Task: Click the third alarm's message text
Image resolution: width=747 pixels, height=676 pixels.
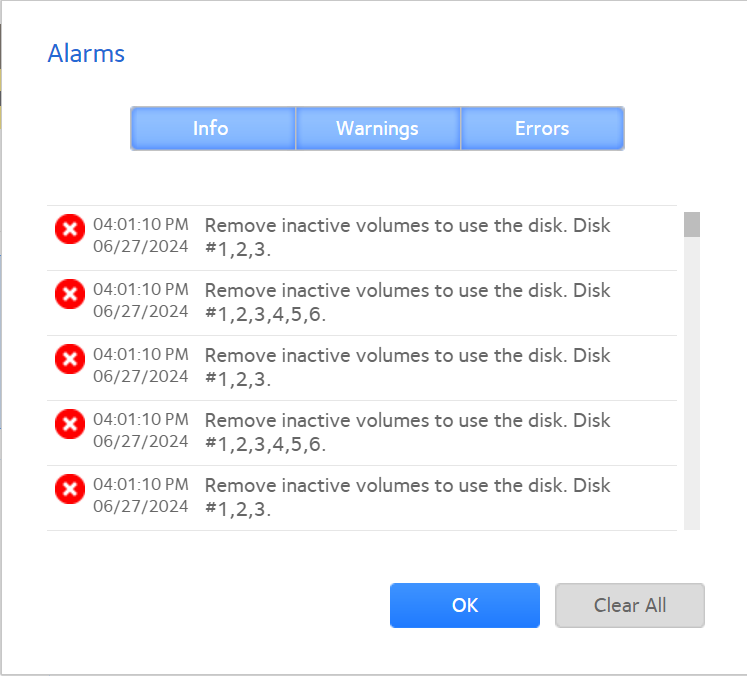Action: tap(407, 367)
